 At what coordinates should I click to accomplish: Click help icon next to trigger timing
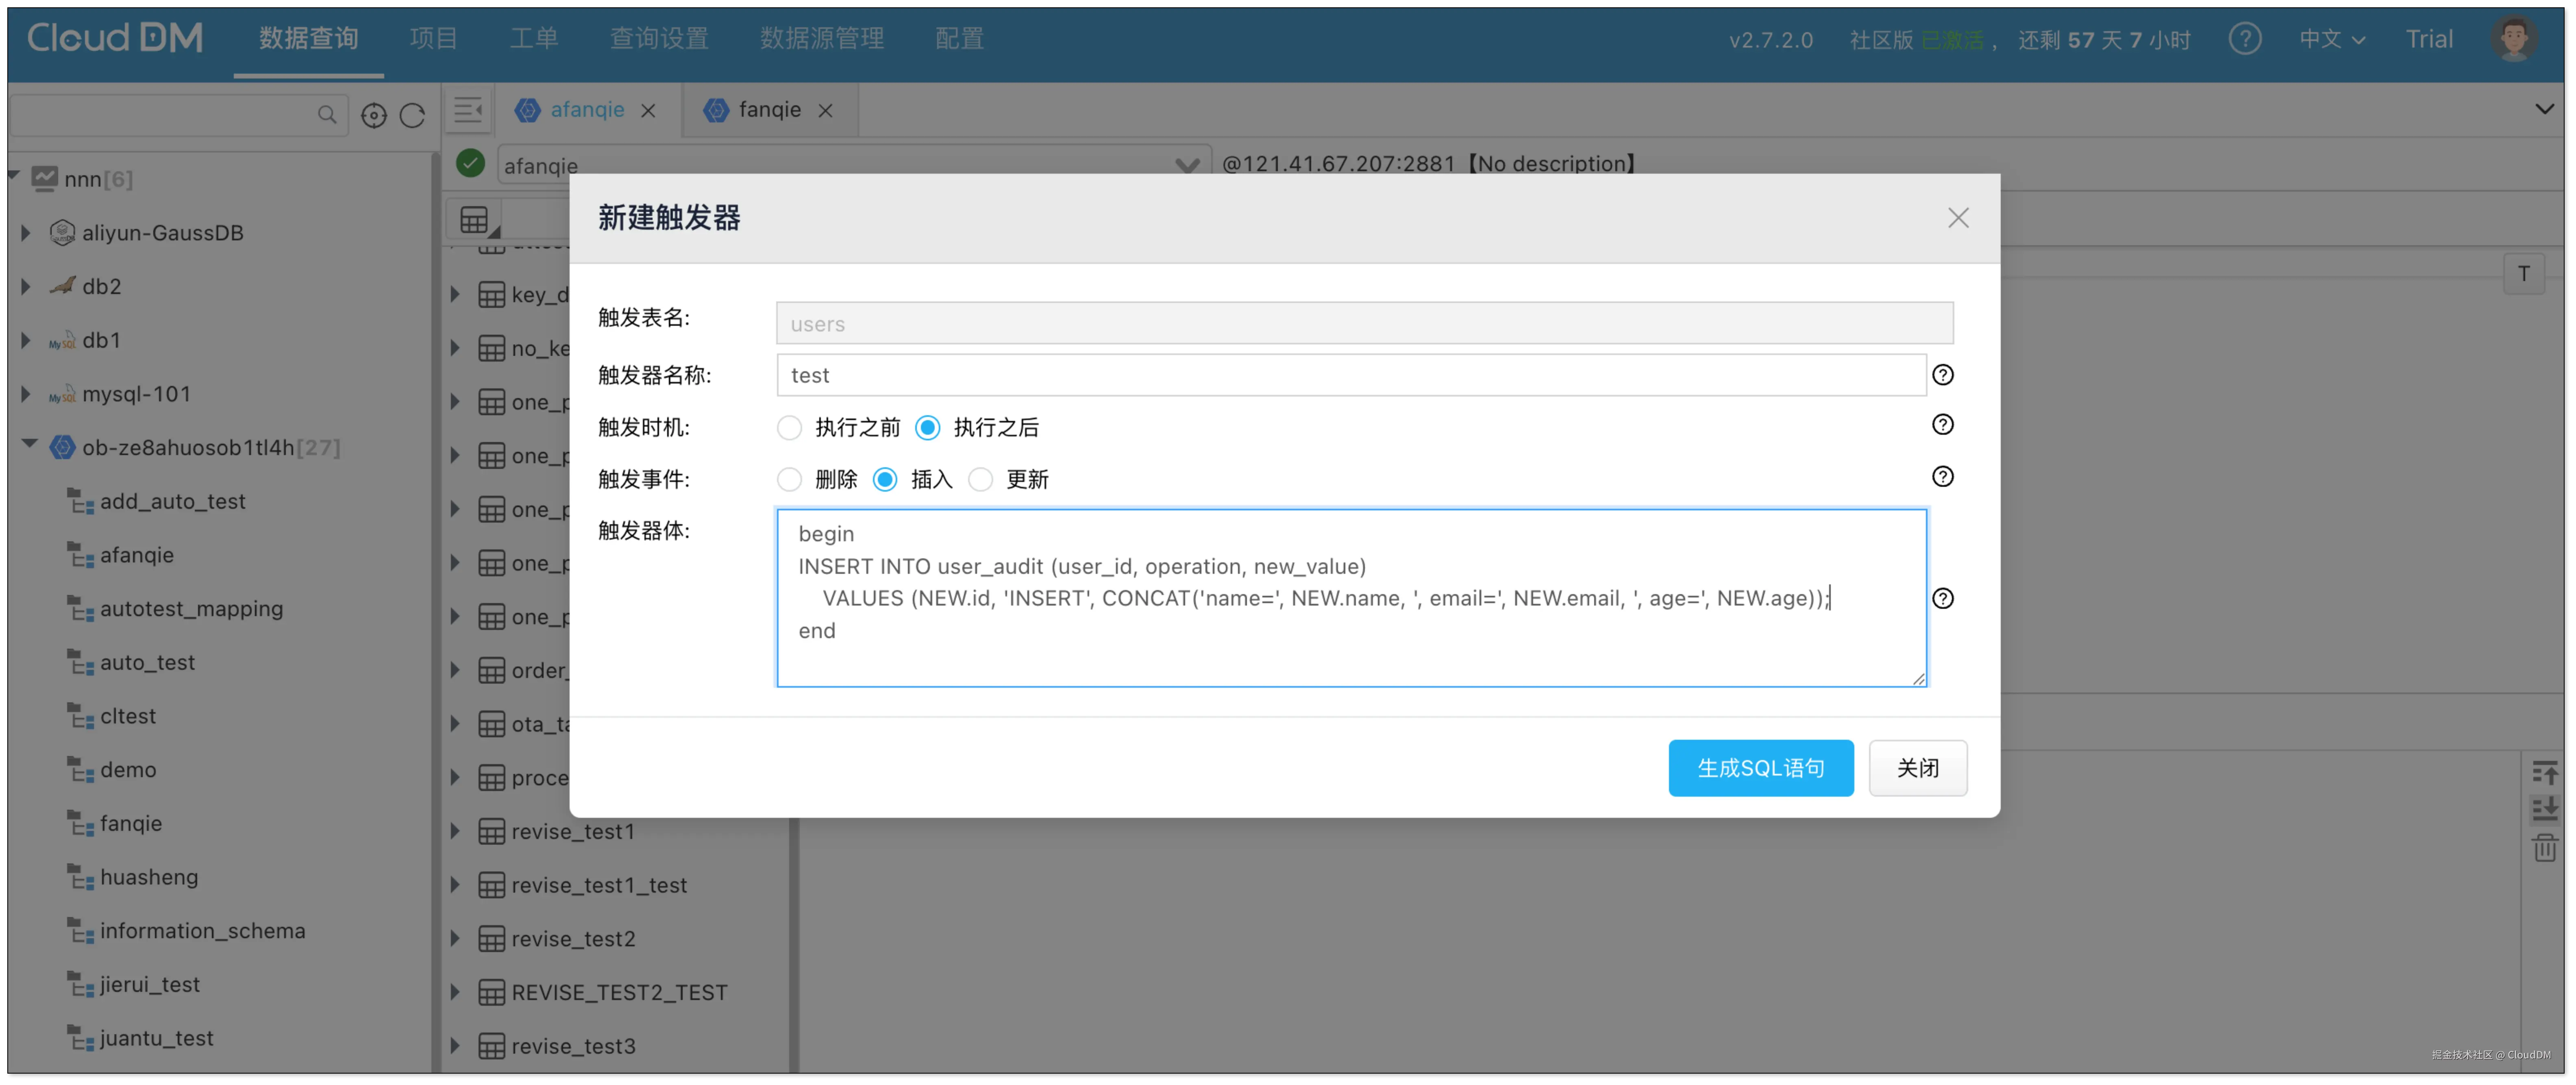pos(1942,425)
